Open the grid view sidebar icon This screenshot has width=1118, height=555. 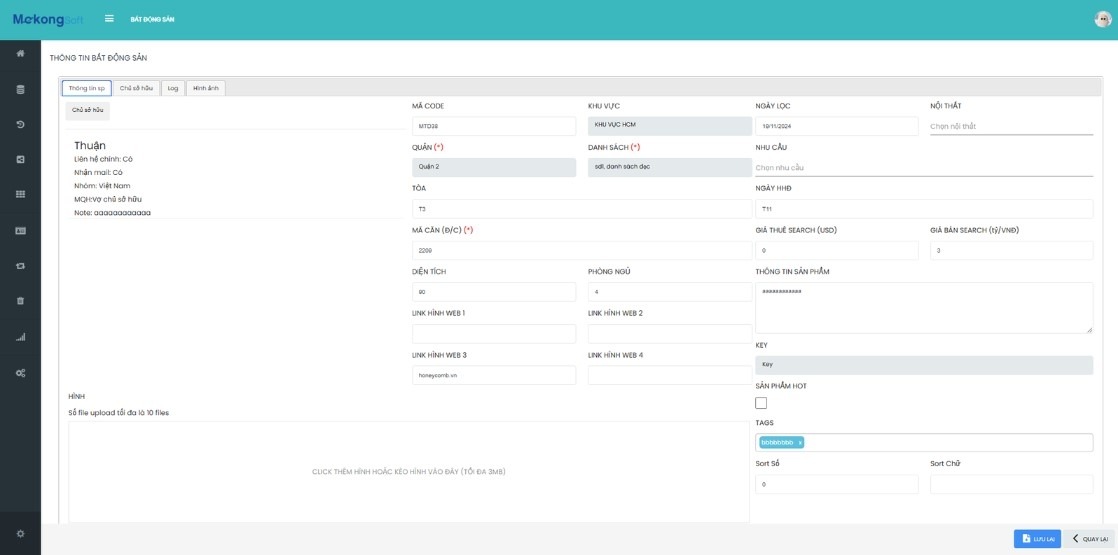pyautogui.click(x=20, y=194)
